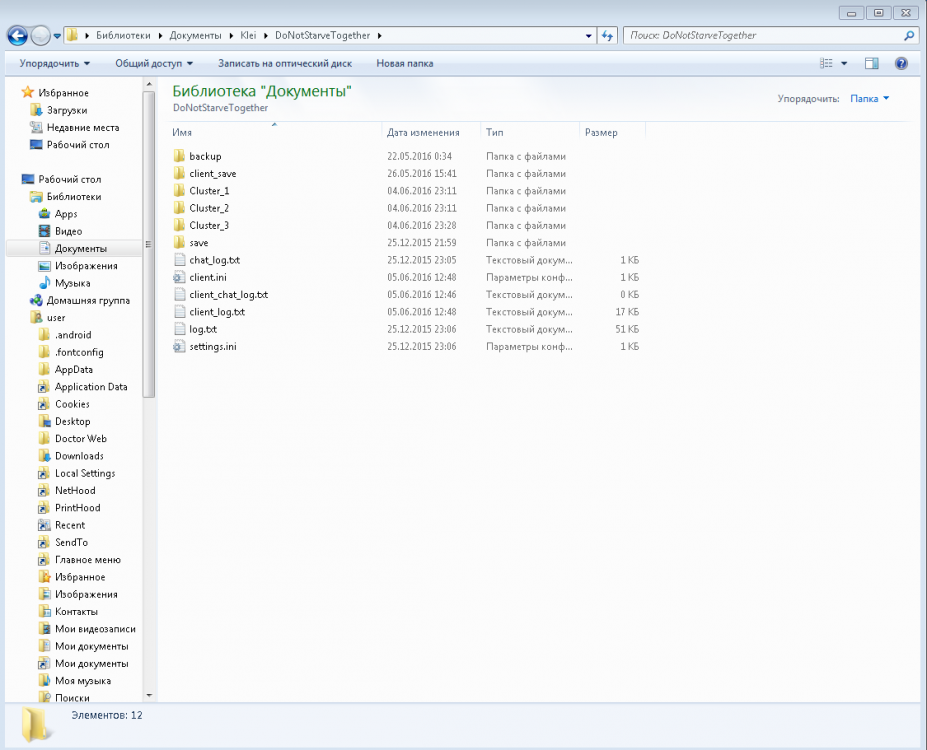Open the view options dropdown arrow
This screenshot has height=750, width=927.
point(844,63)
